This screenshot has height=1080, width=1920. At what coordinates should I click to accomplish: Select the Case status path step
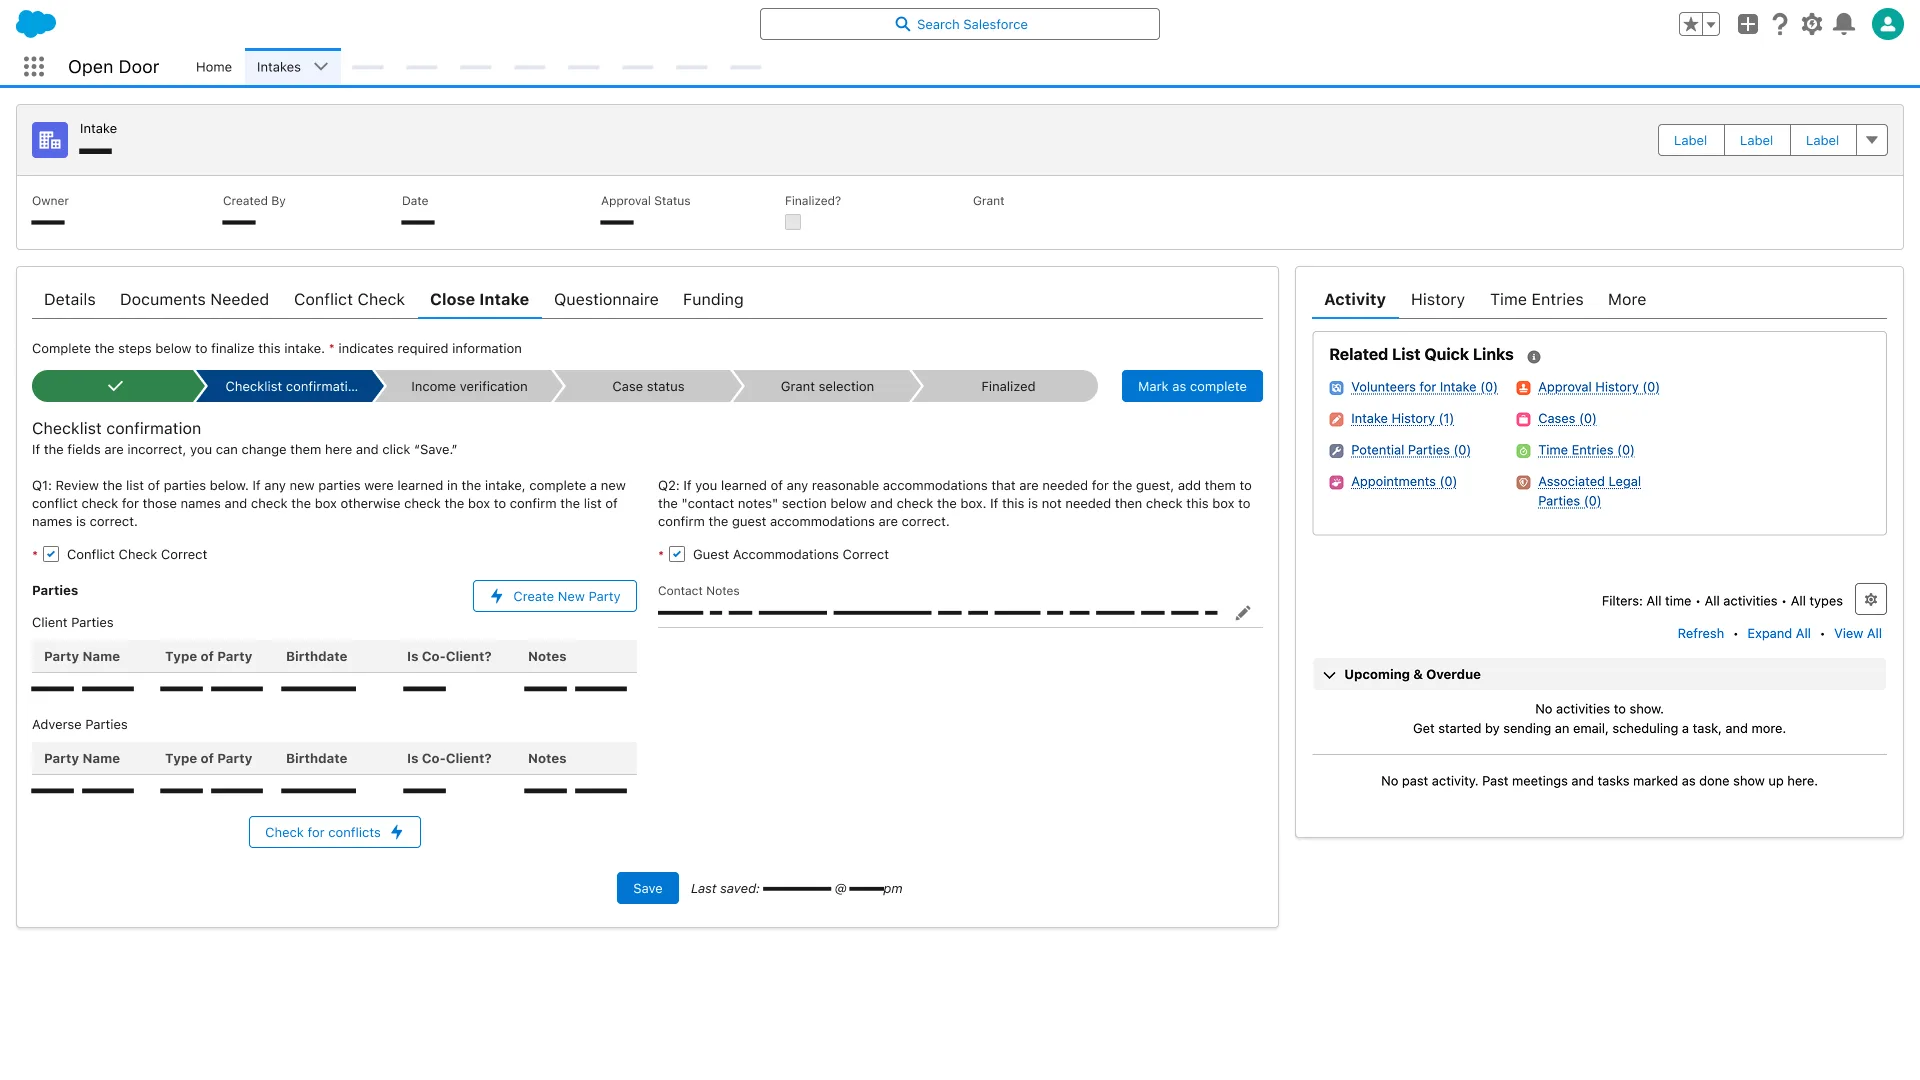(648, 386)
